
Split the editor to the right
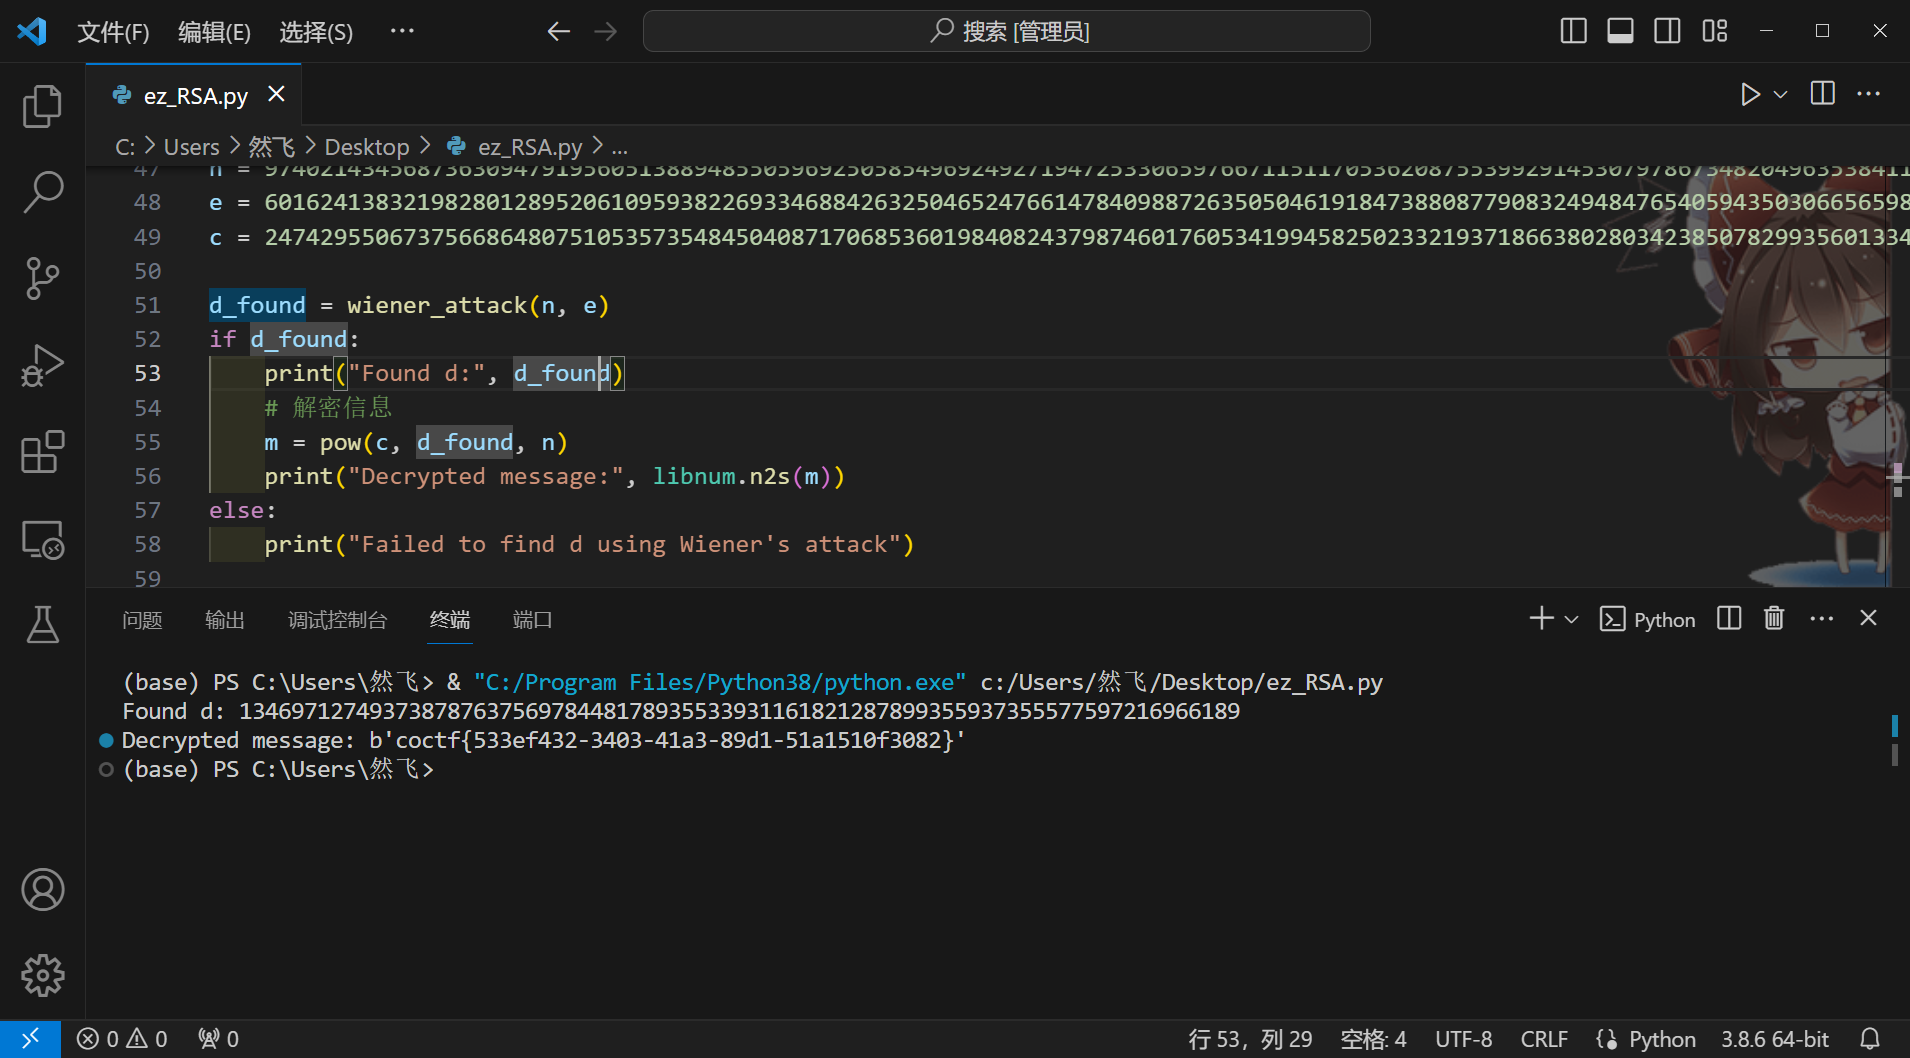coord(1822,93)
